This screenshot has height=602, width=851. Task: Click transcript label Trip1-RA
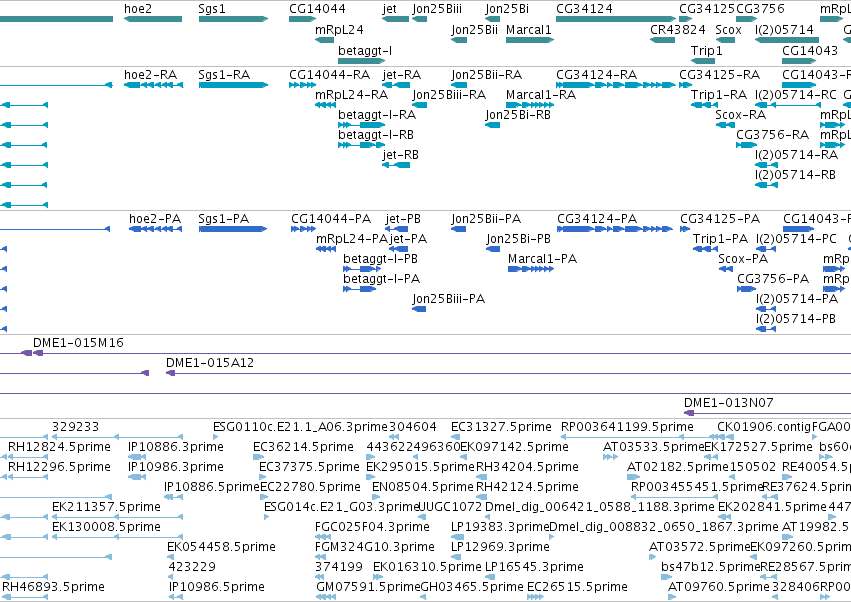719,94
